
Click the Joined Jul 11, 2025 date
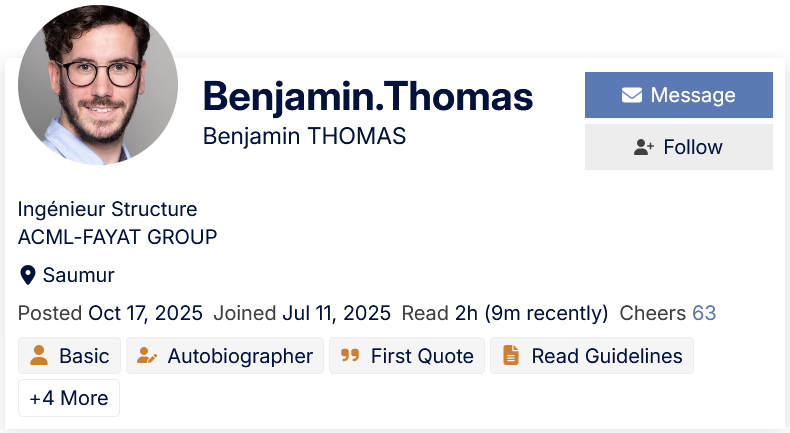[336, 313]
